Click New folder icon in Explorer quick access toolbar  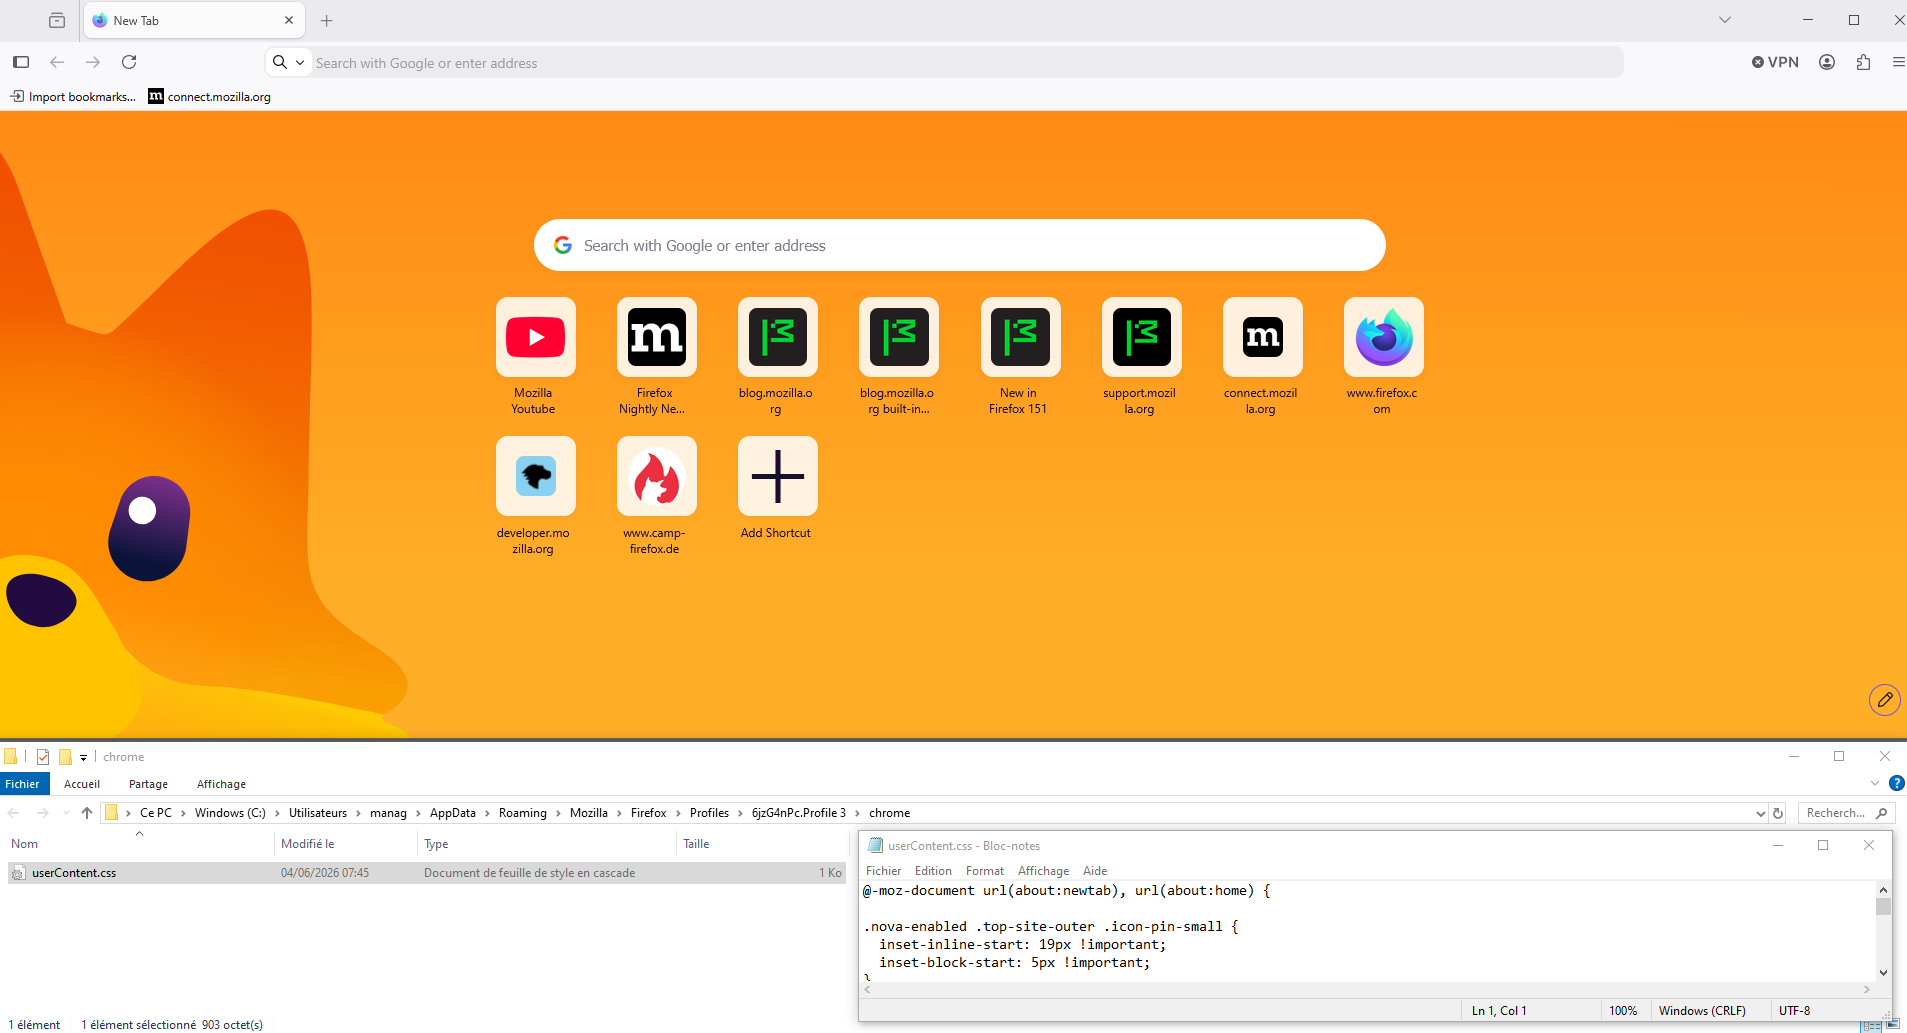(x=65, y=757)
